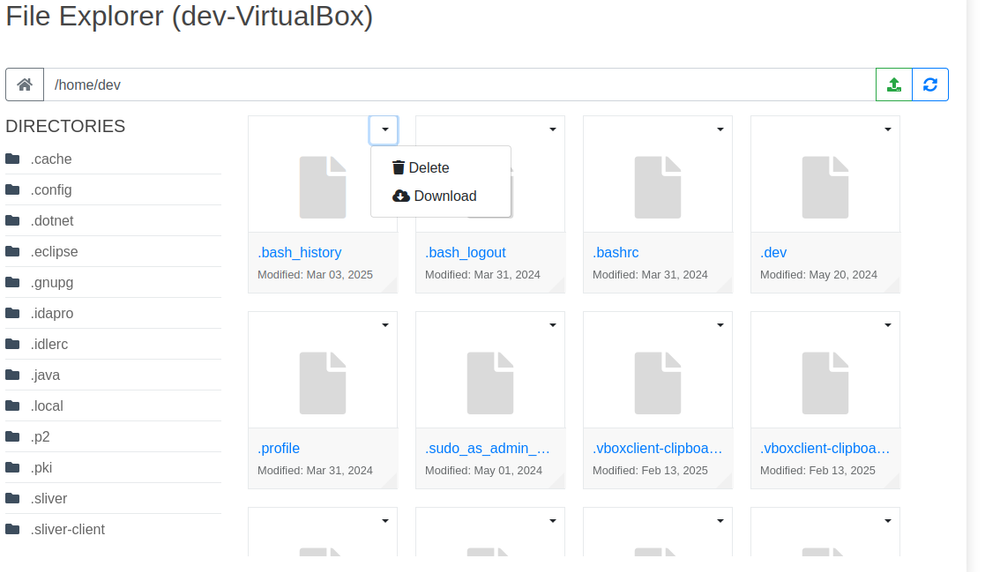The width and height of the screenshot is (1000, 572).
Task: Open the .gnupg folder icon
Action: click(x=13, y=282)
